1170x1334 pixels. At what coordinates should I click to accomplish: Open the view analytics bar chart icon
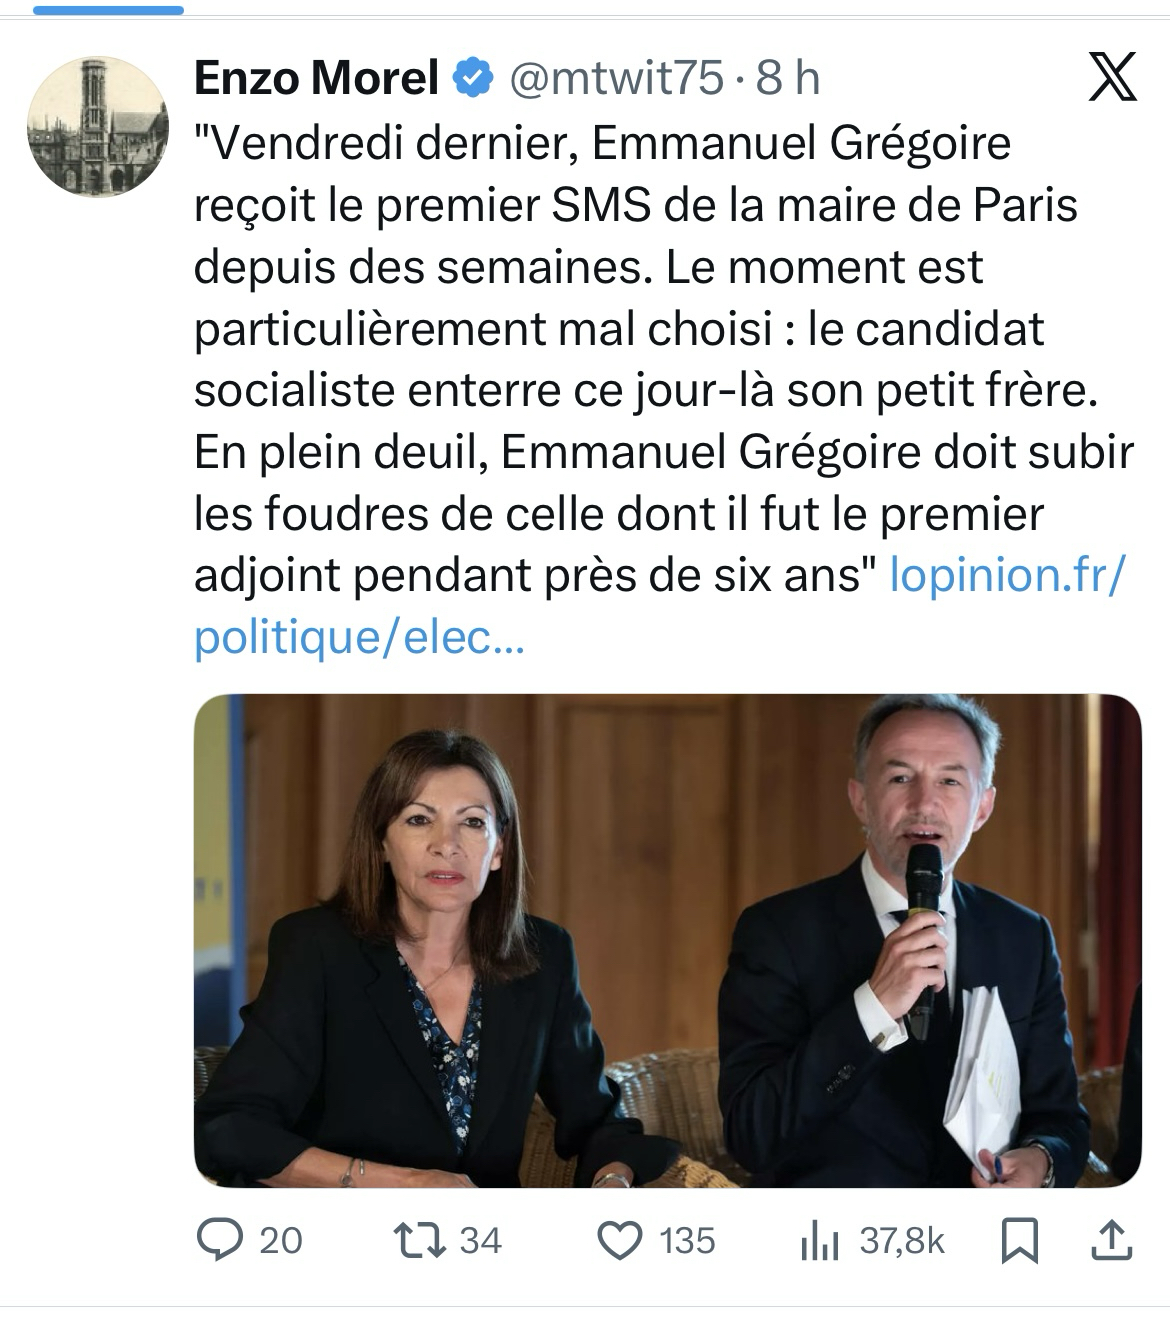[x=818, y=1242]
